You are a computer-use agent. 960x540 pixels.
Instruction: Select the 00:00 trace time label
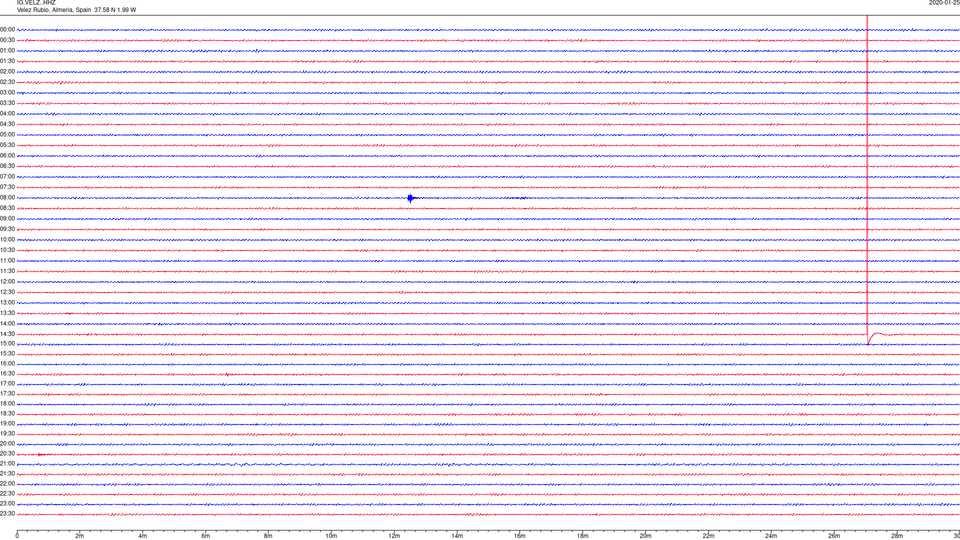7,29
